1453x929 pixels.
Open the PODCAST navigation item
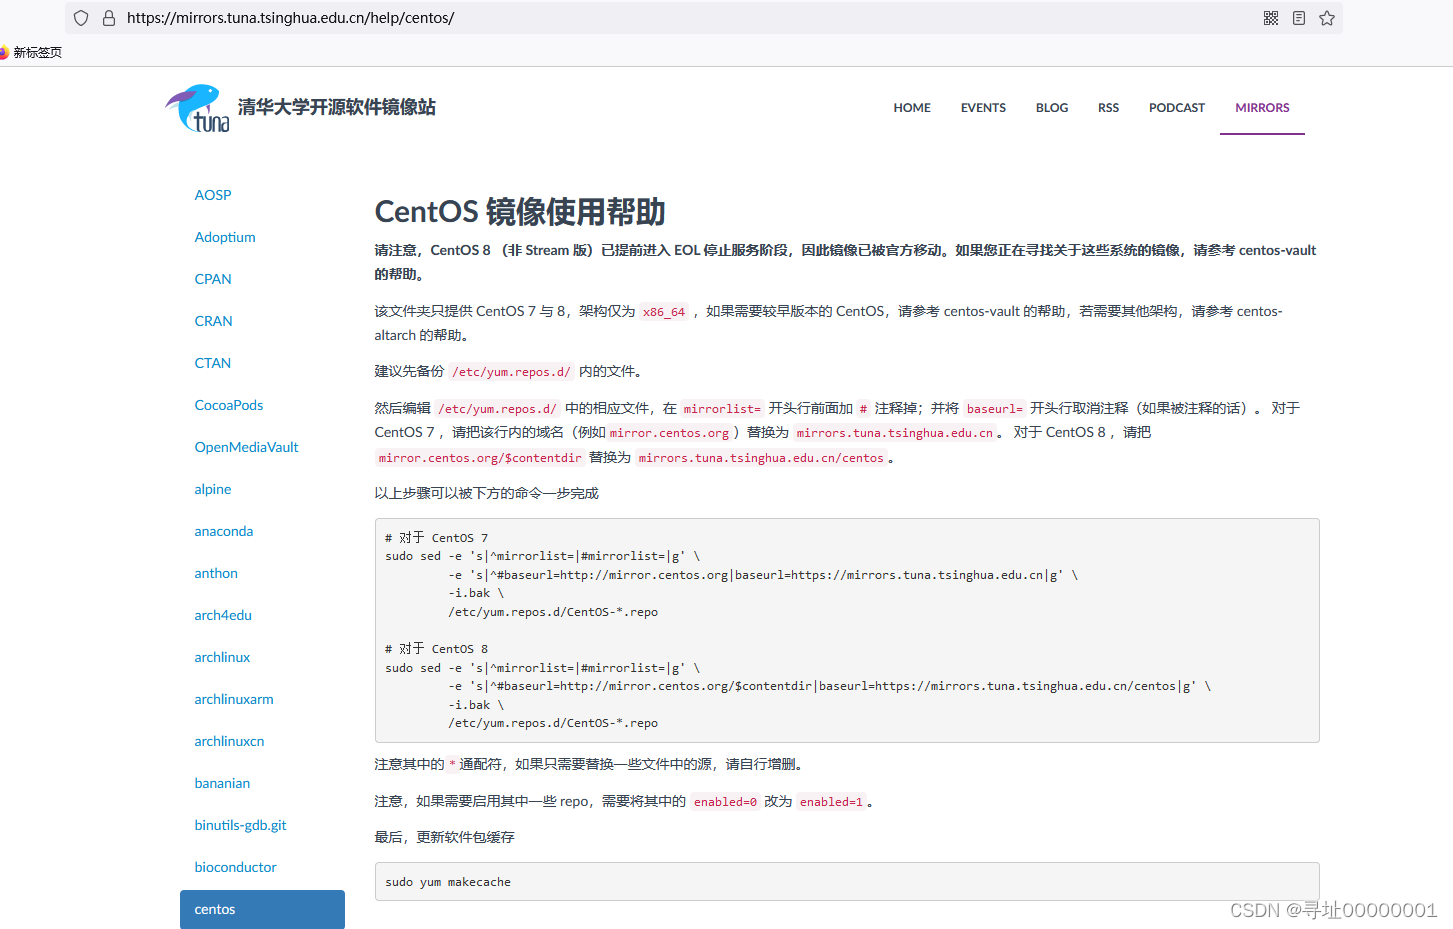[1177, 108]
